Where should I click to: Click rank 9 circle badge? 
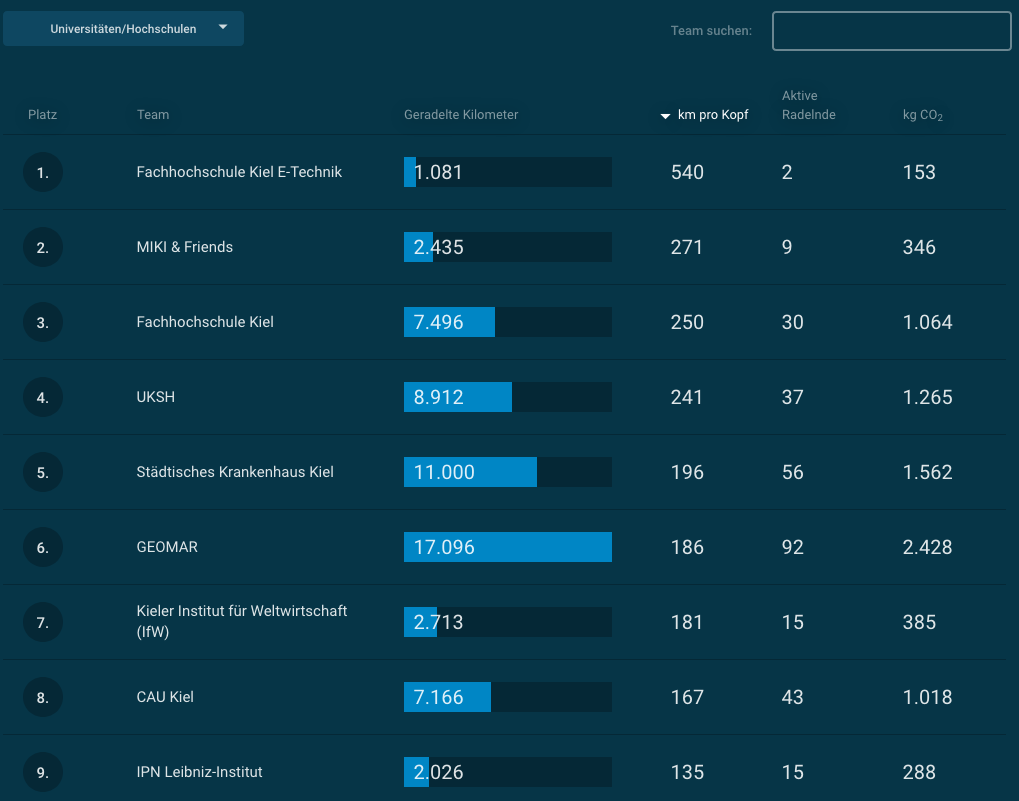[x=43, y=772]
